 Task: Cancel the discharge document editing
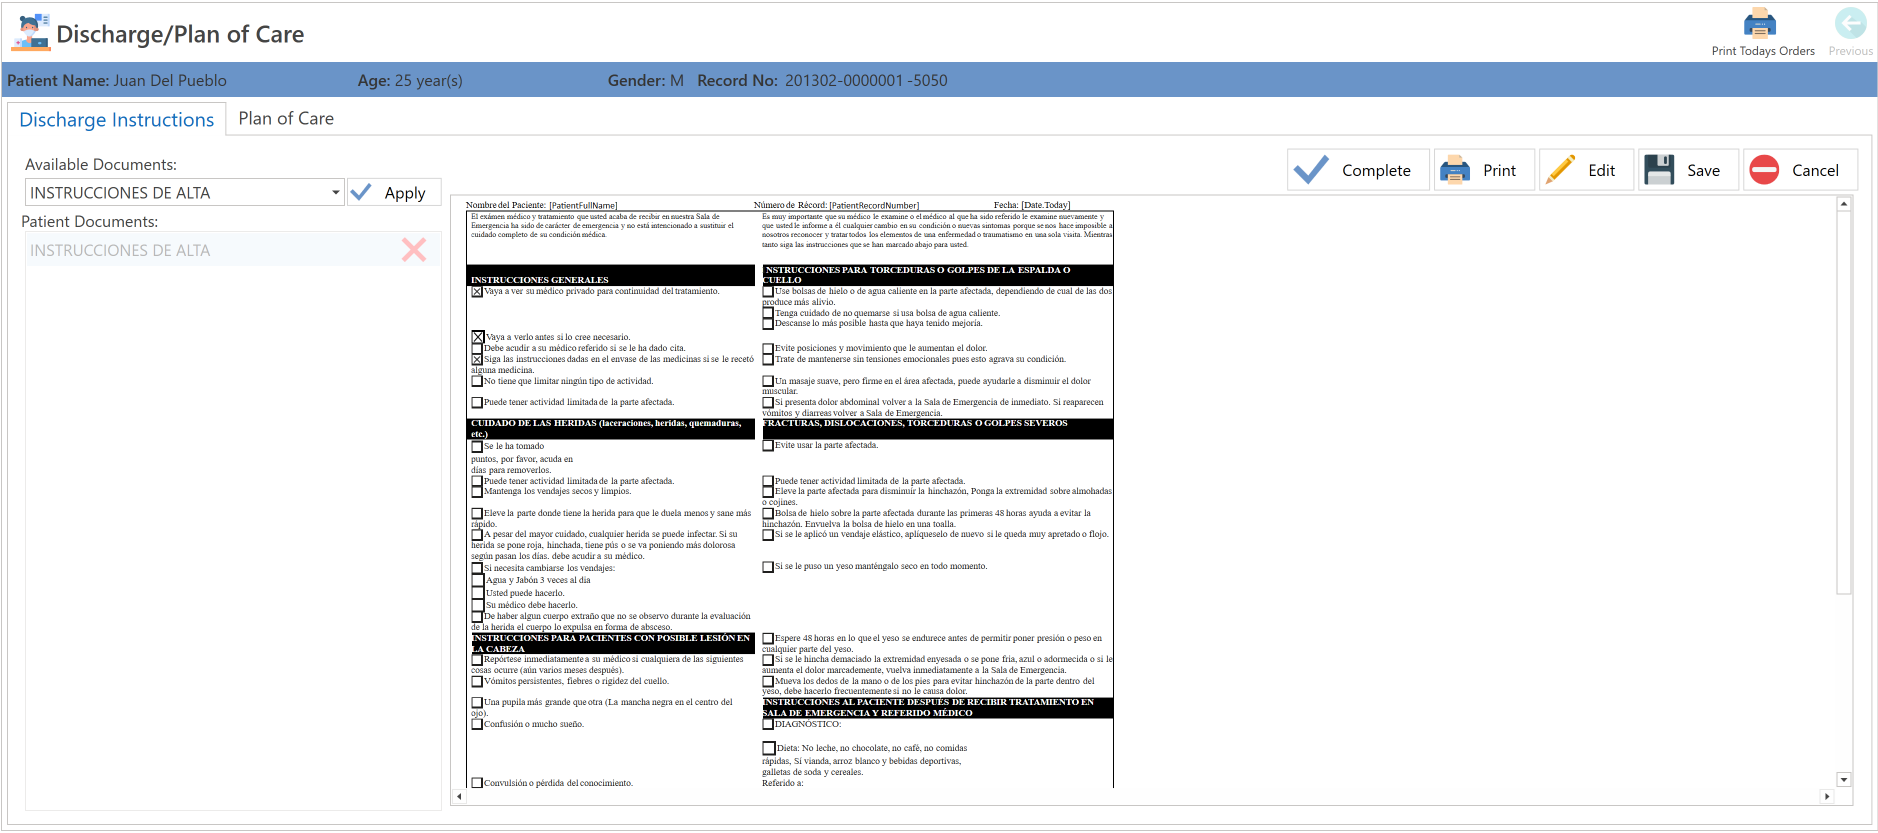1800,170
